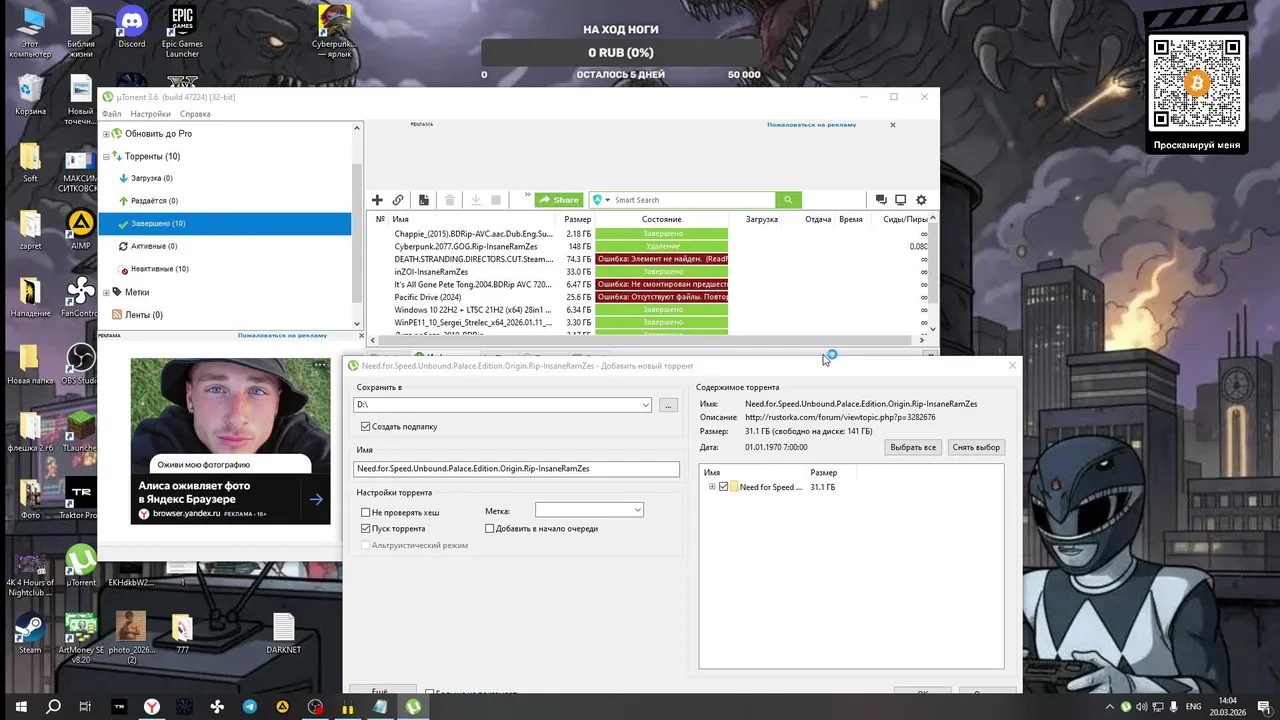Click the Выбрать все button
1280x720 pixels.
(913, 447)
